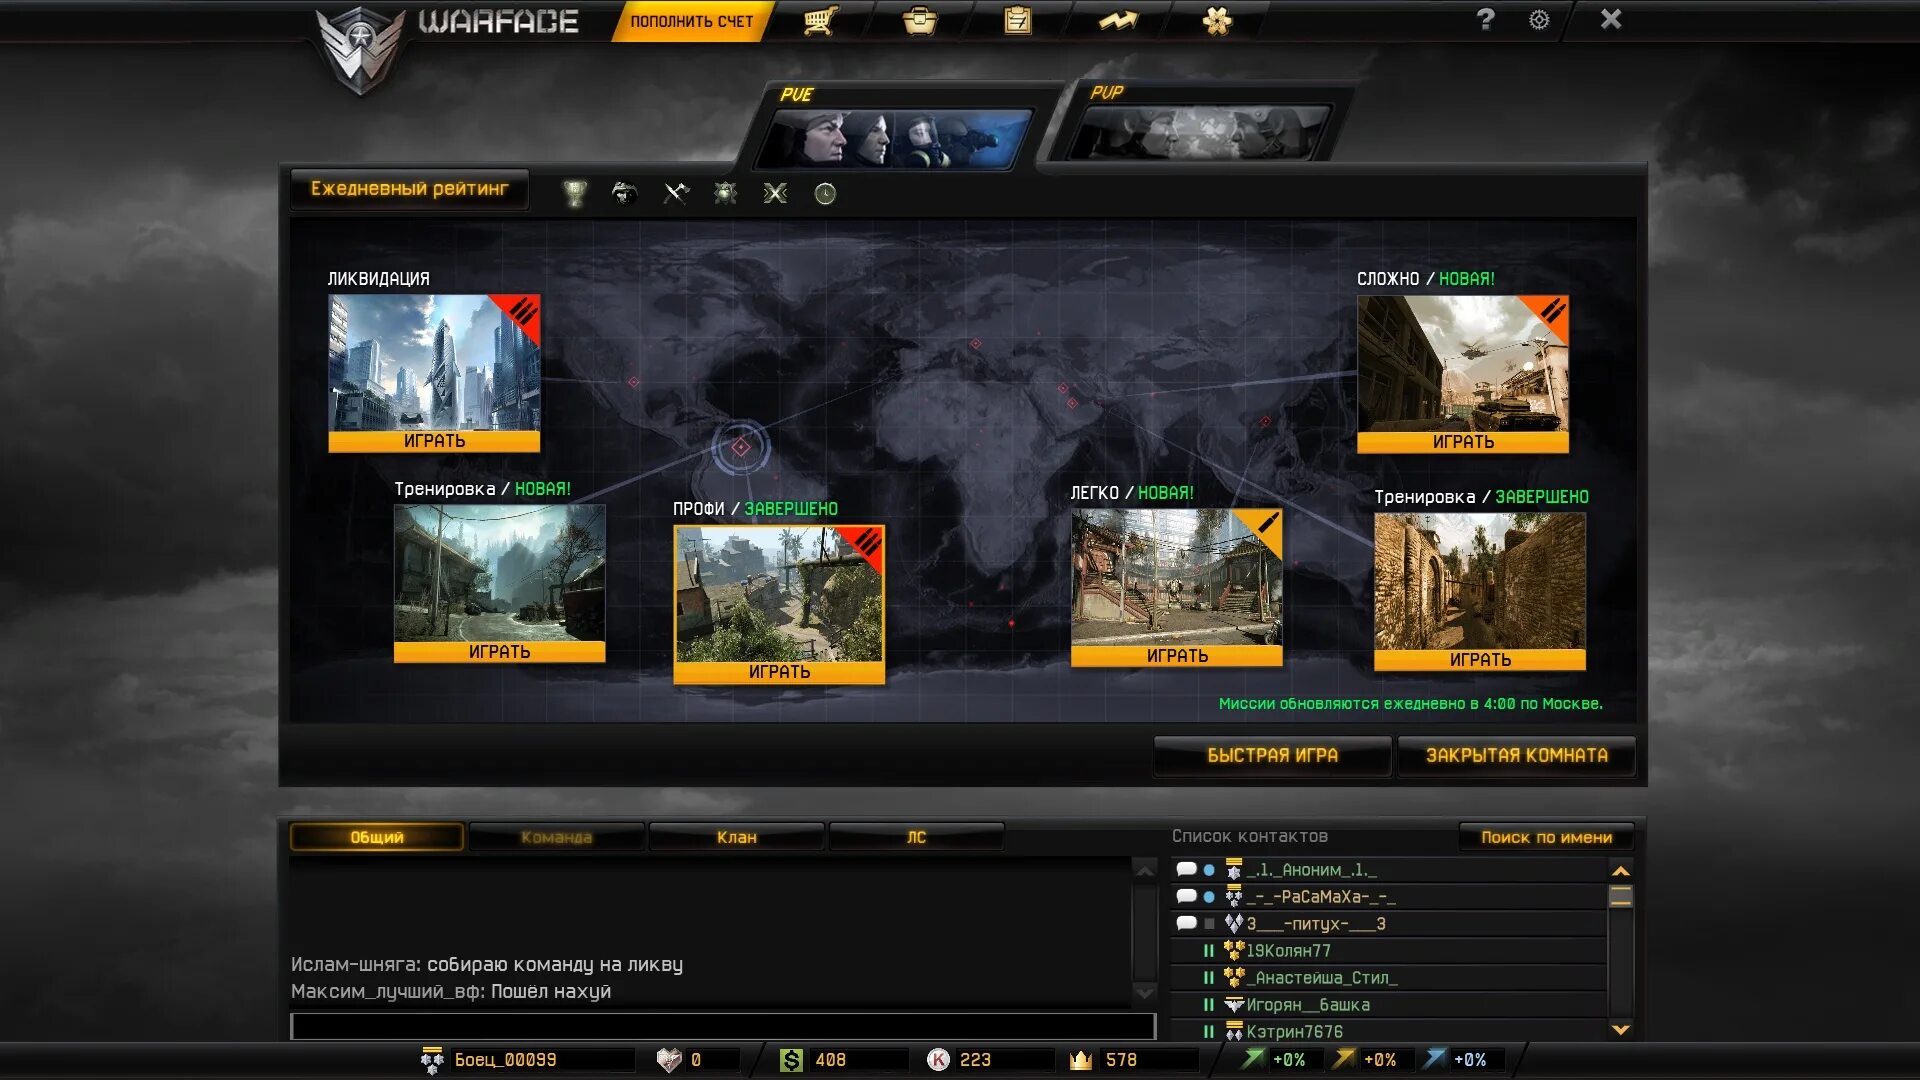Click the crown currency icon
Viewport: 1920px width, 1080px height.
click(x=1081, y=1060)
